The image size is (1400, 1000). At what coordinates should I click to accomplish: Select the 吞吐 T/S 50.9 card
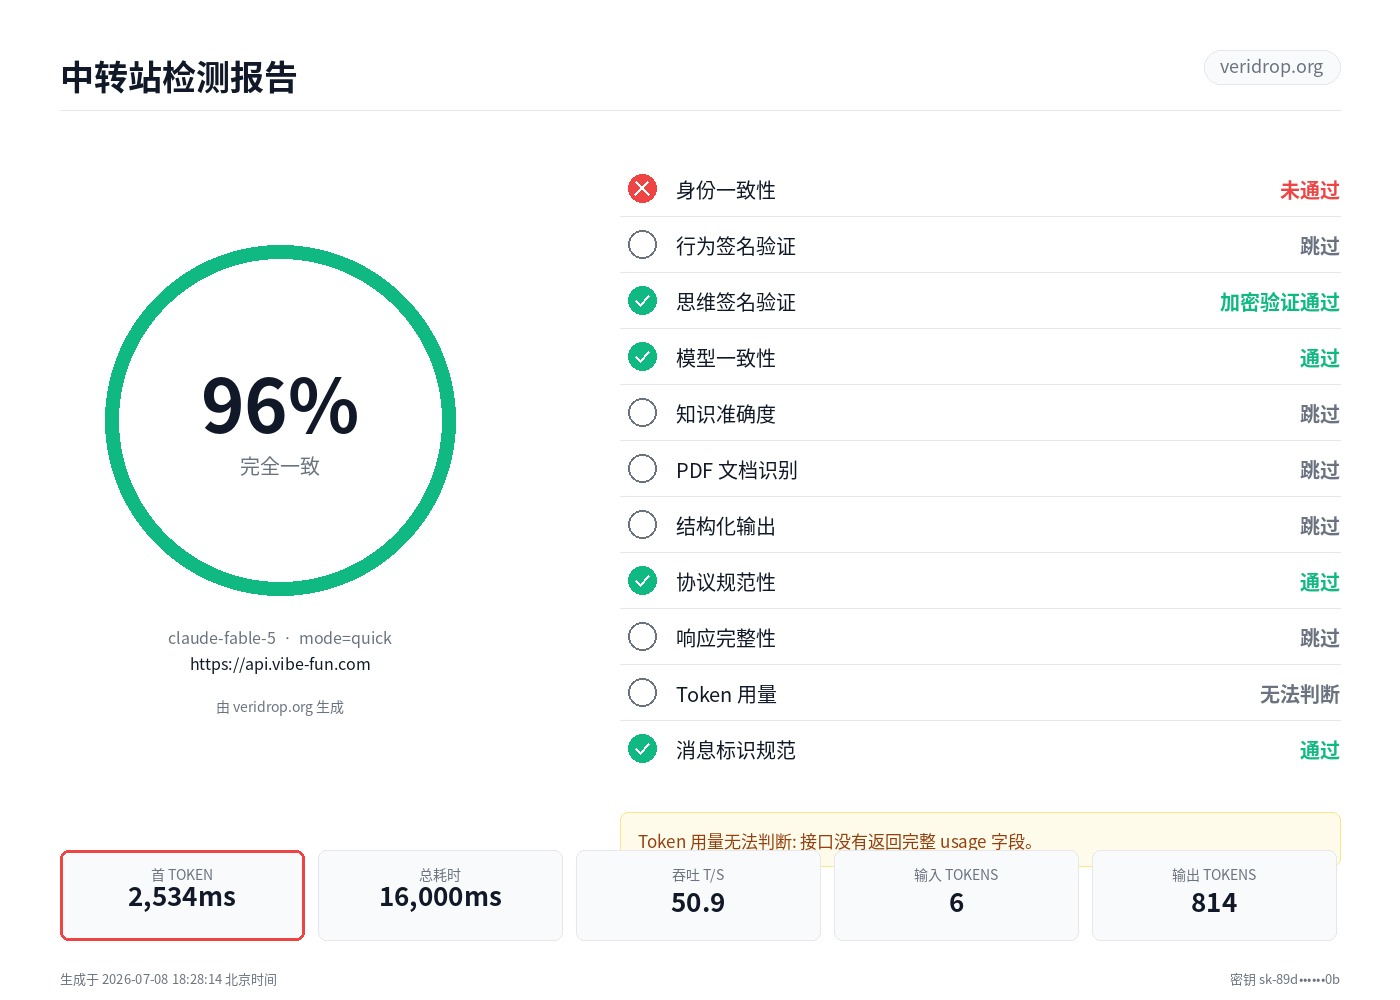point(698,895)
